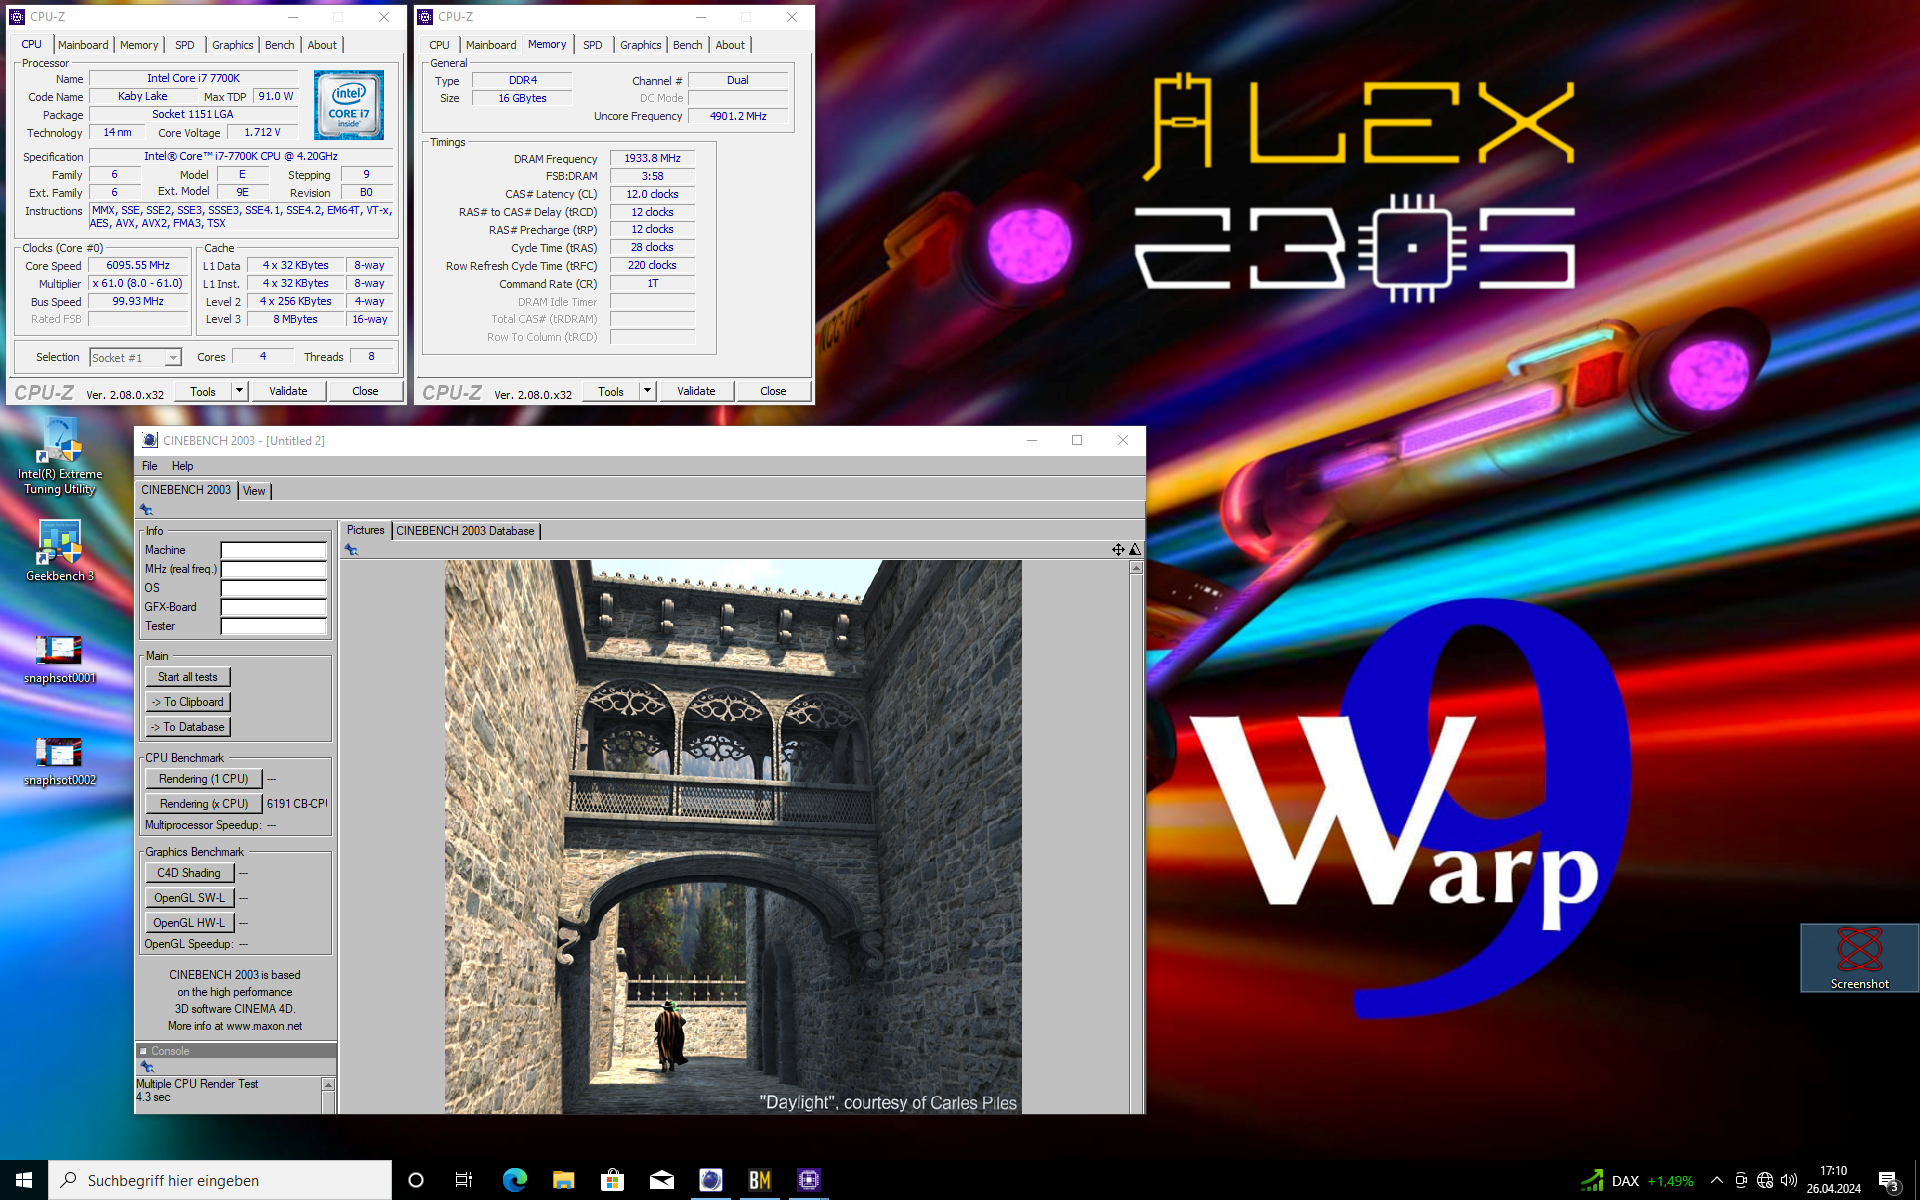Click the console scrollbar up arrow
1920x1200 pixels.
click(x=328, y=1085)
